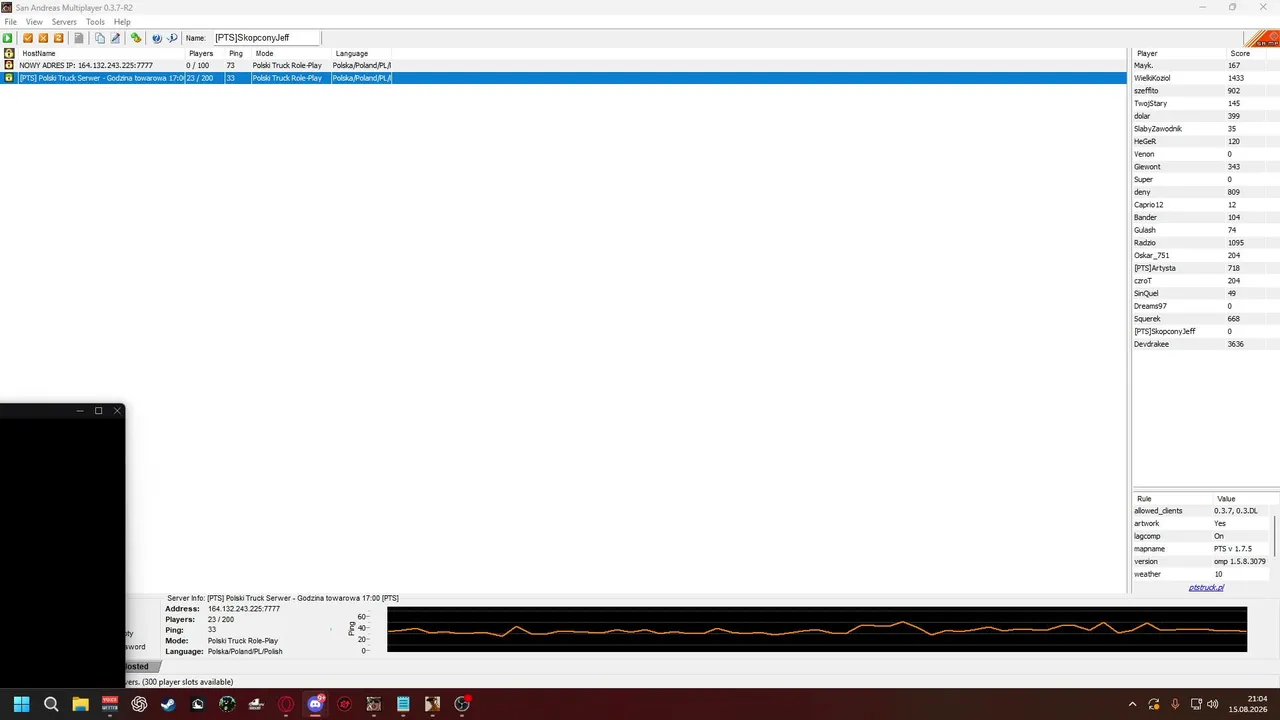Image resolution: width=1280 pixels, height=720 pixels.
Task: Select player szeffito in the list
Action: pos(1205,91)
